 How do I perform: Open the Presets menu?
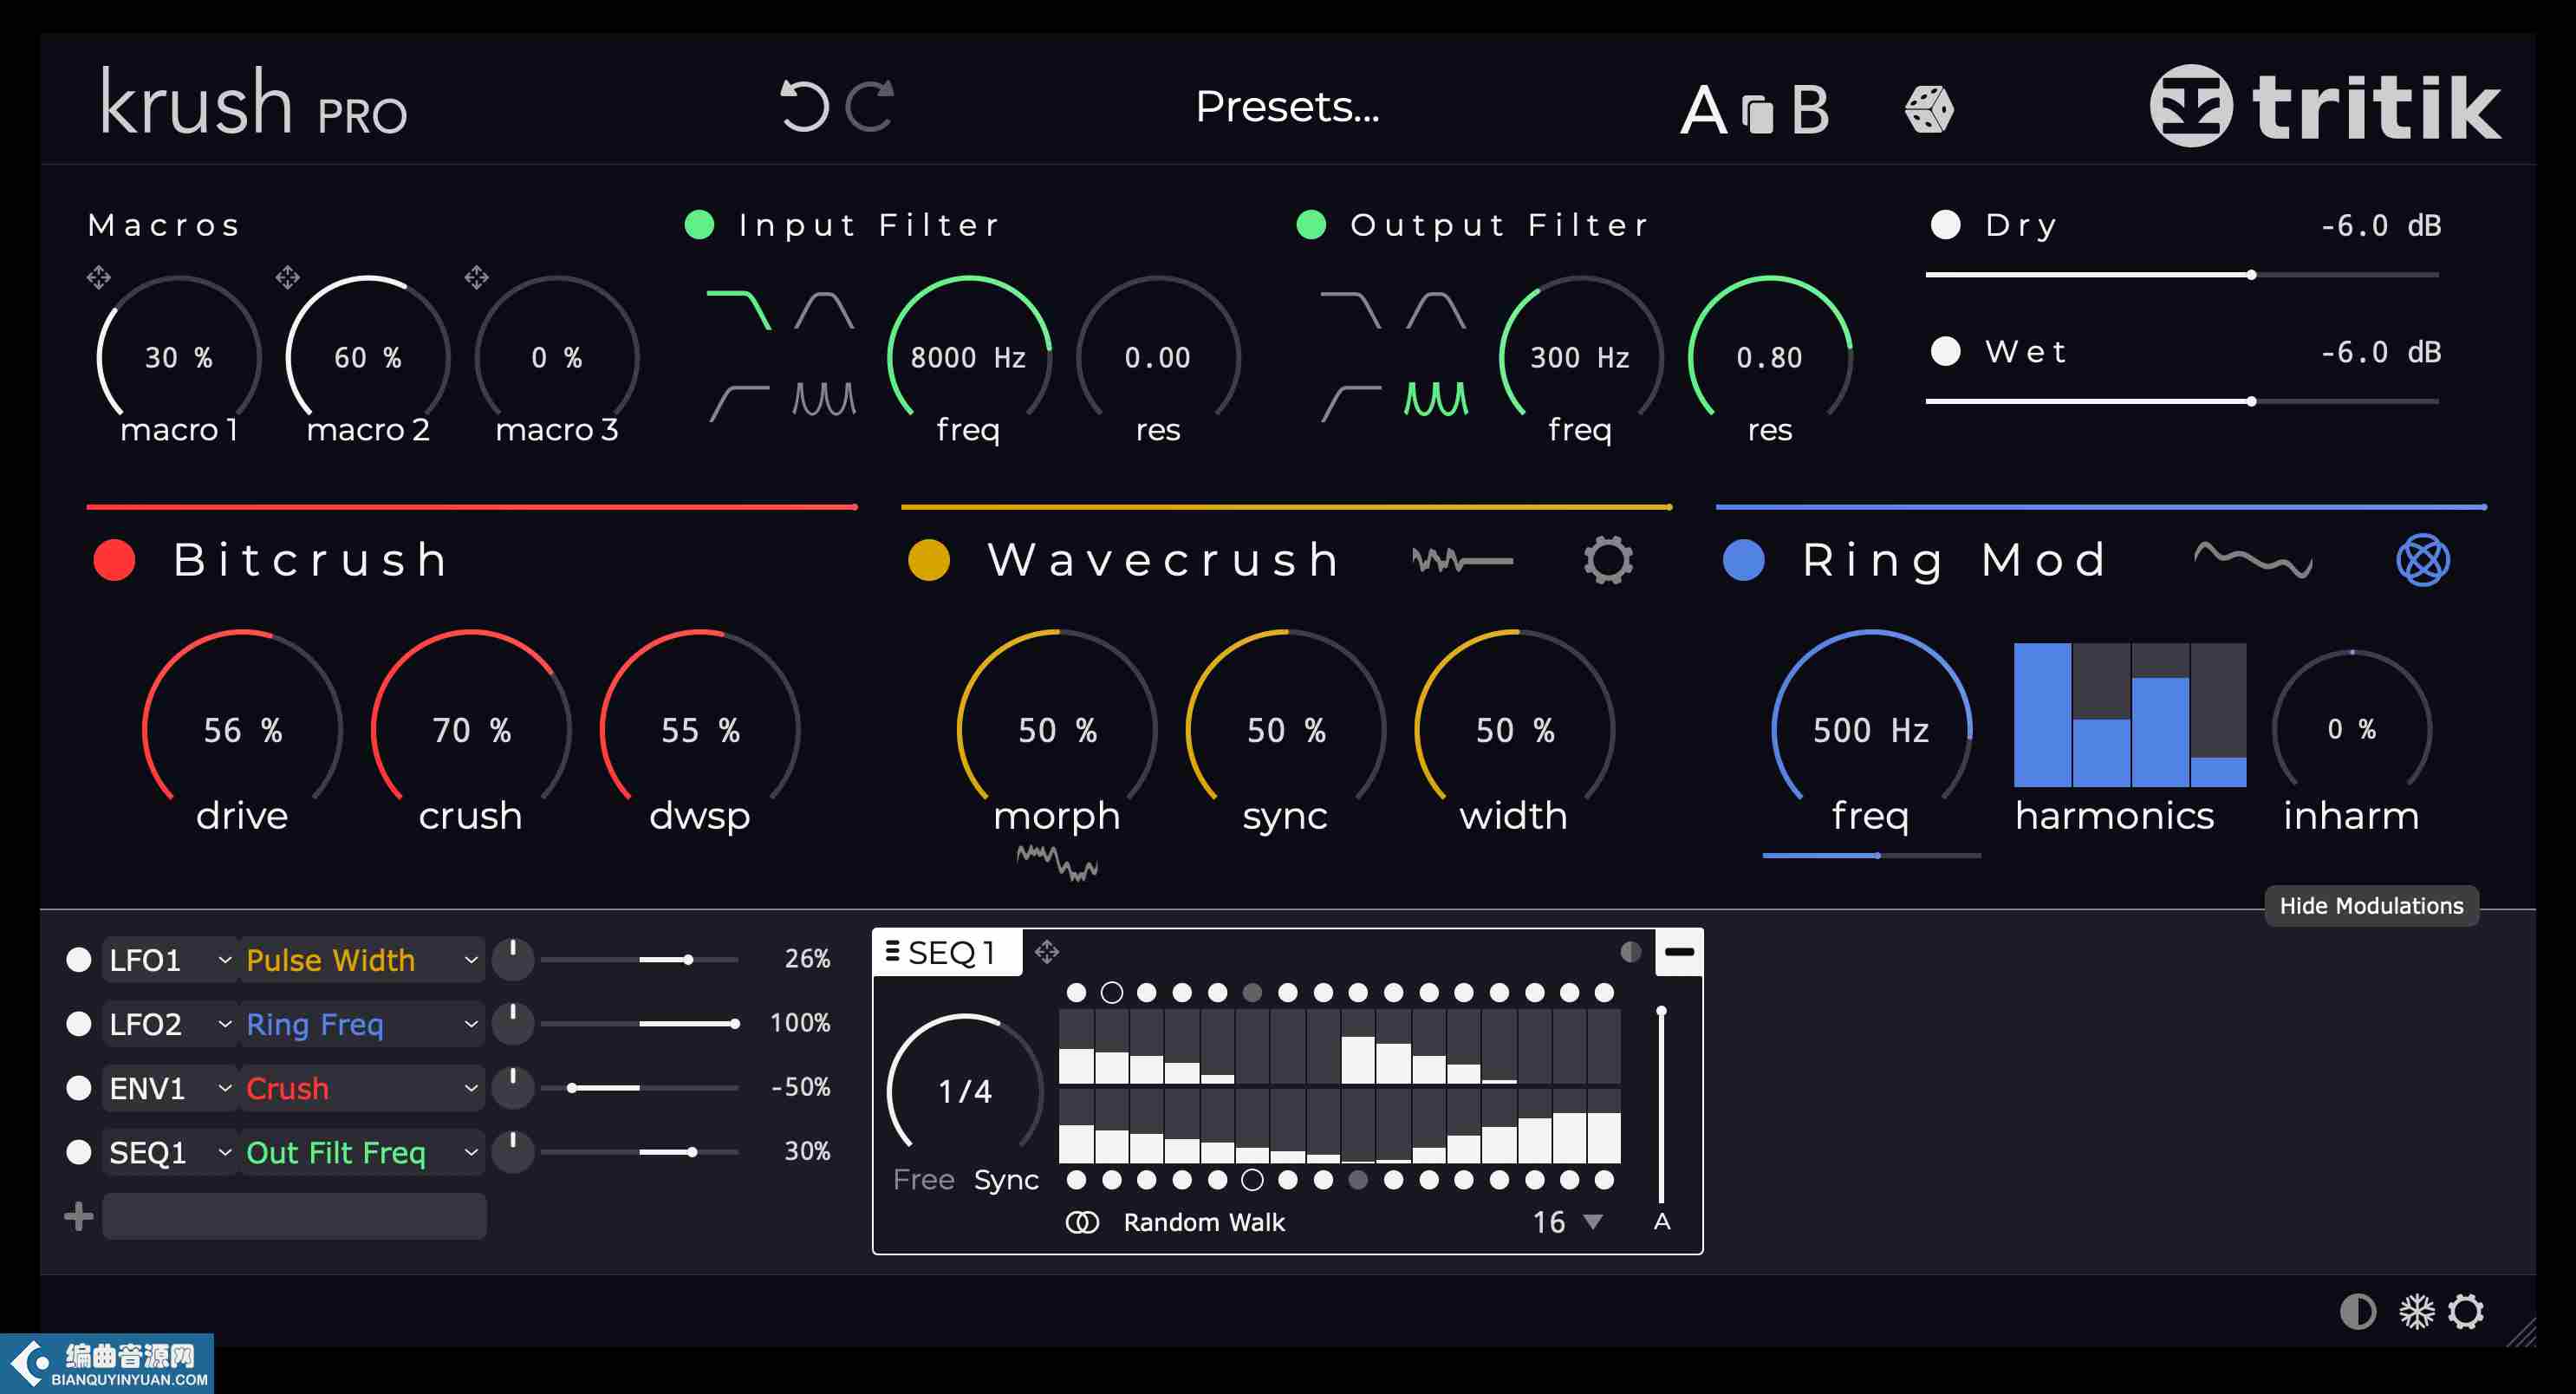pos(1287,106)
